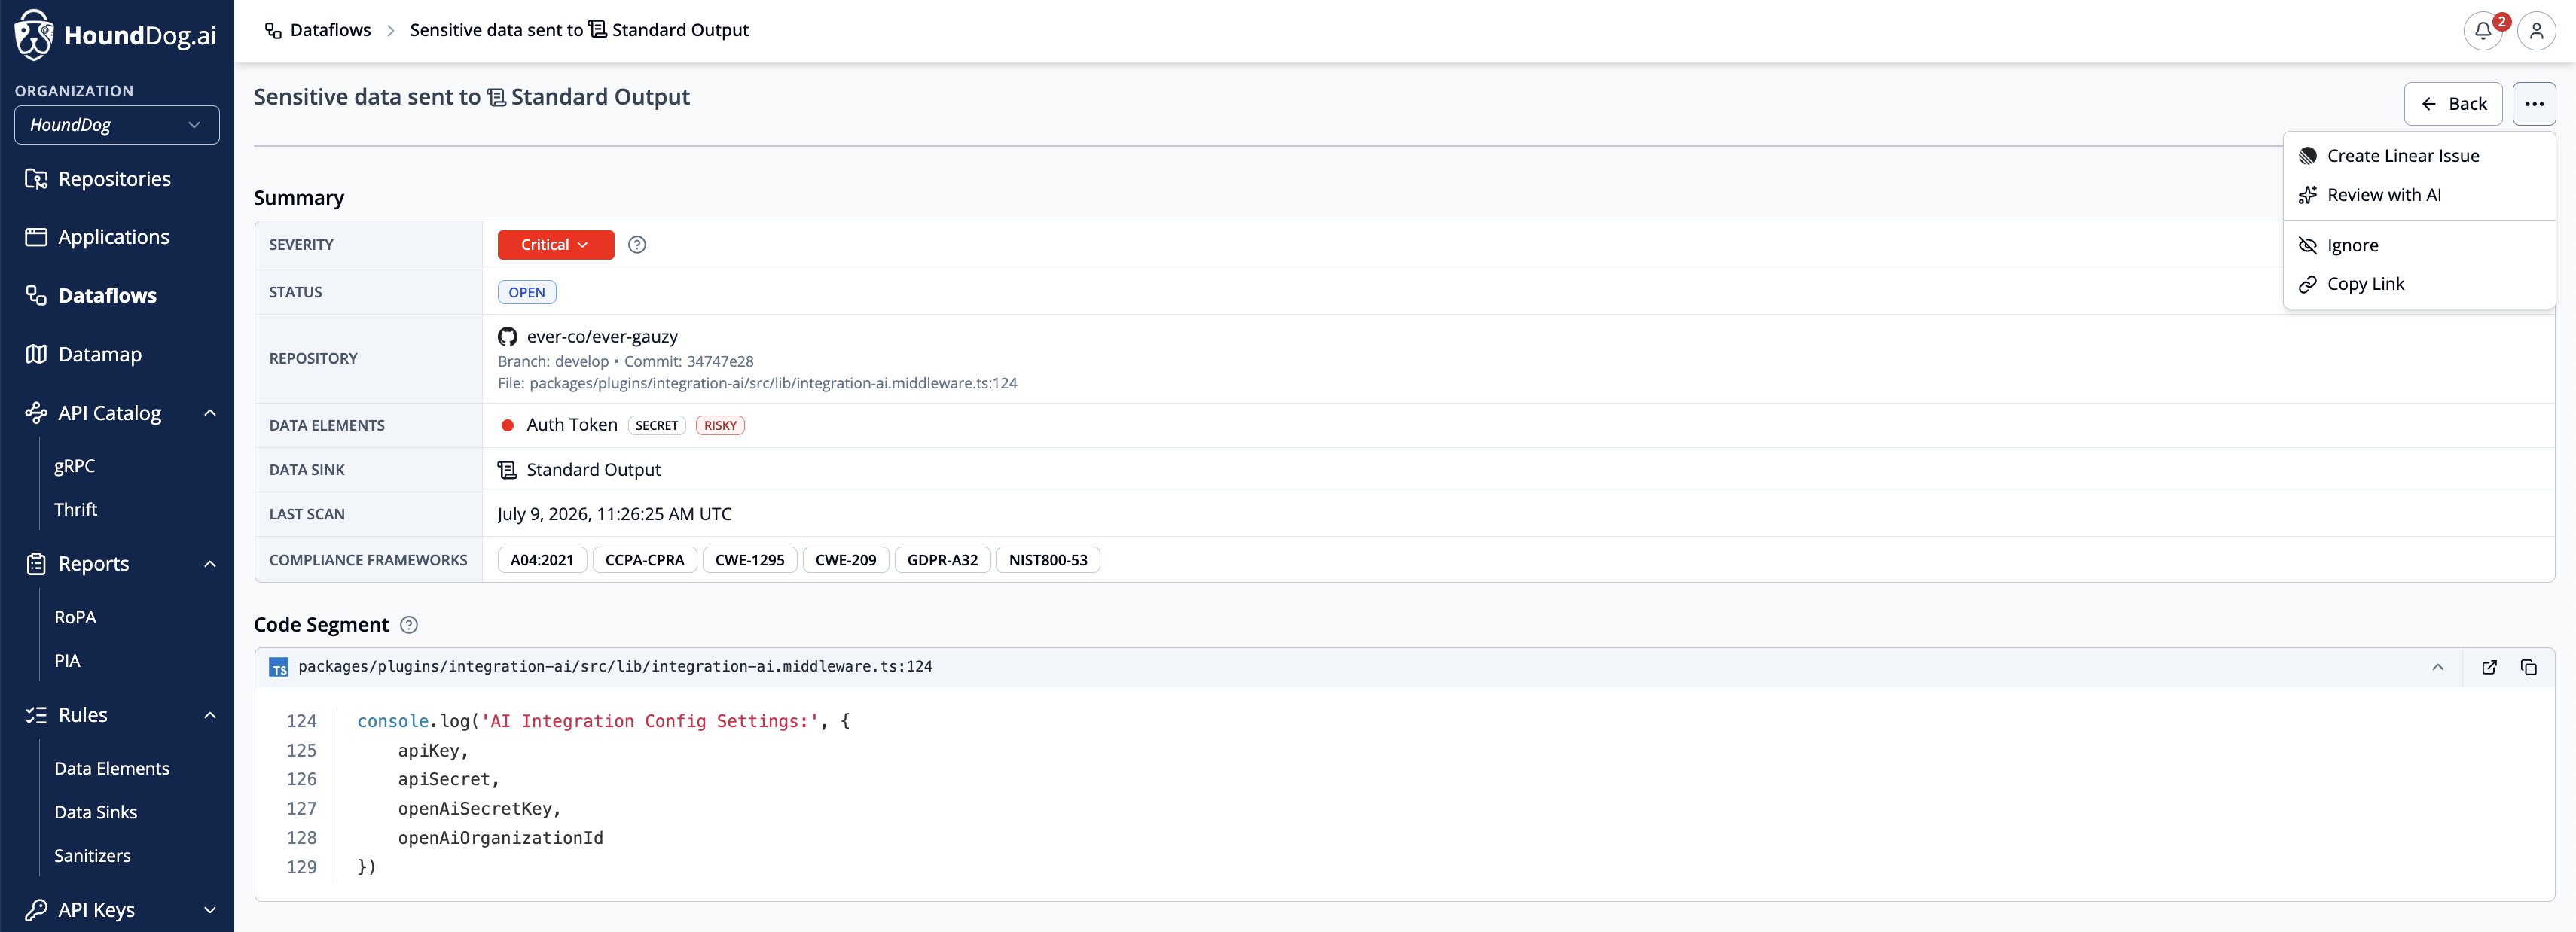Click the CWE-209 compliance tag
Image resolution: width=2576 pixels, height=932 pixels.
846,561
